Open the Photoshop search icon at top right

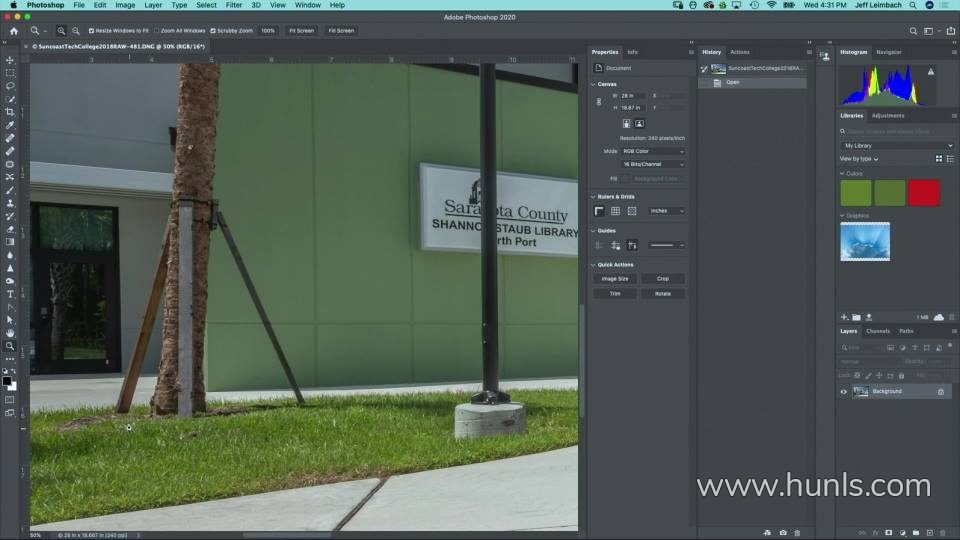913,31
